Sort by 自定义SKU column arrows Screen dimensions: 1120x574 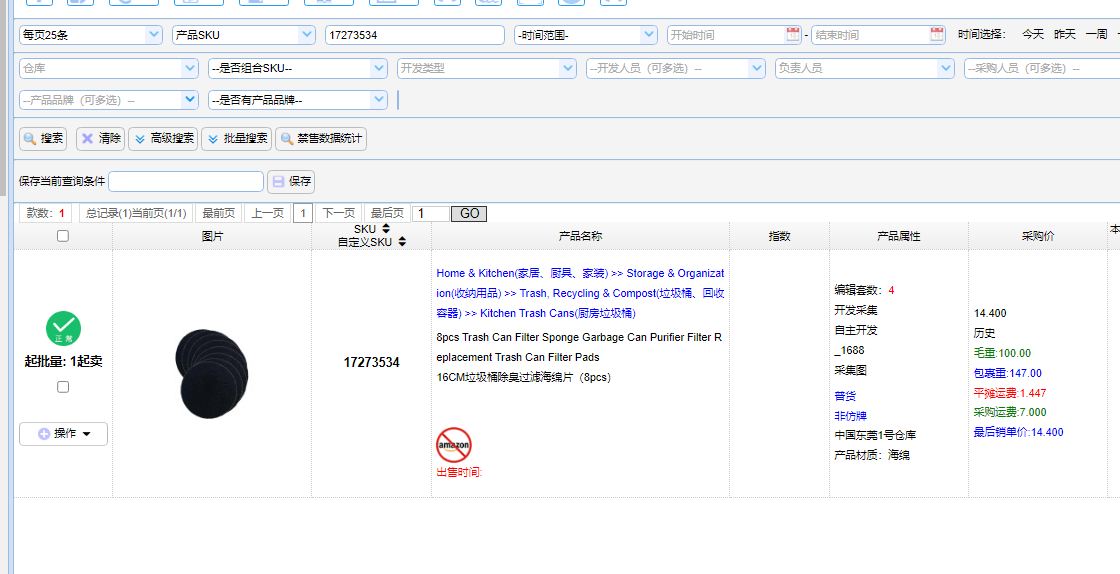402,242
